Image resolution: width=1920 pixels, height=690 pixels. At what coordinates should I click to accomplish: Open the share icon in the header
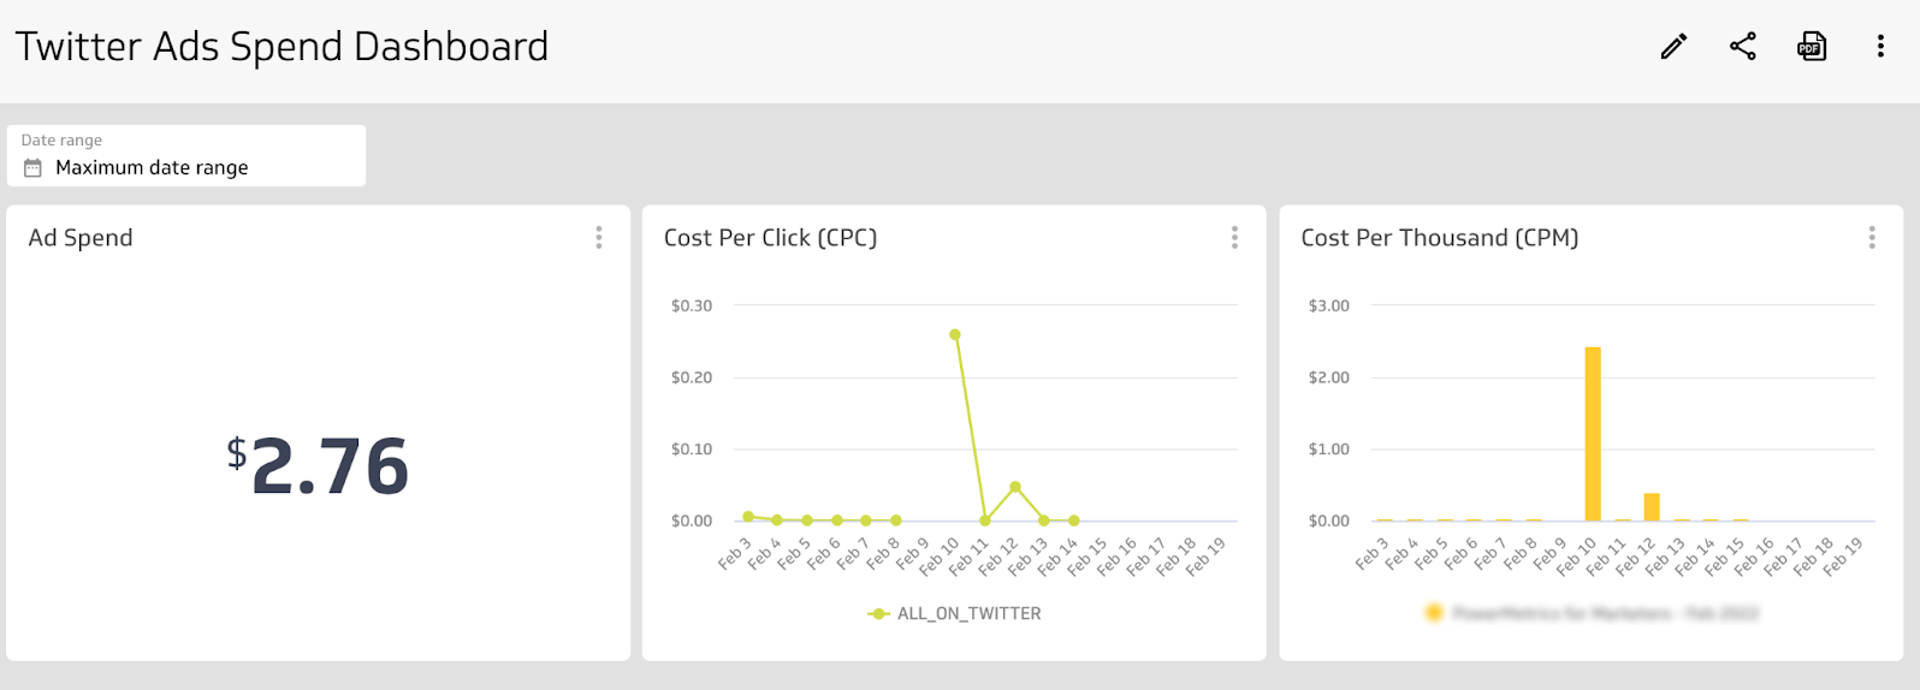tap(1742, 46)
